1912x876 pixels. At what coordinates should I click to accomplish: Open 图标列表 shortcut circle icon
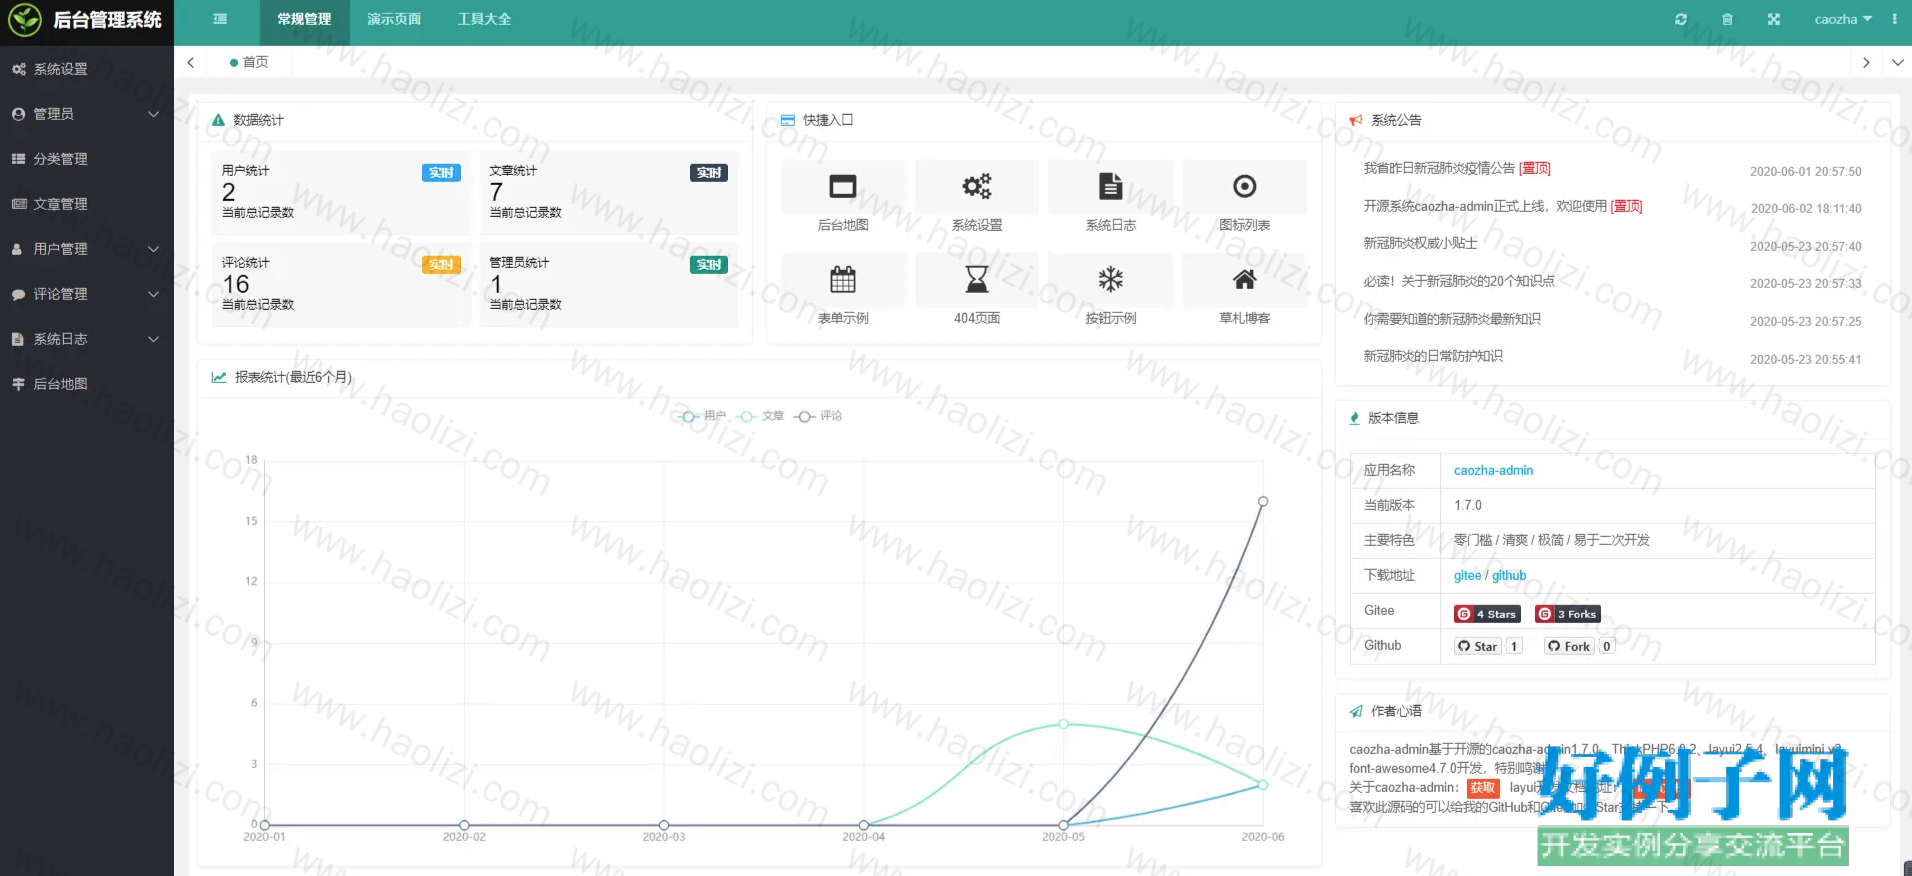point(1245,187)
